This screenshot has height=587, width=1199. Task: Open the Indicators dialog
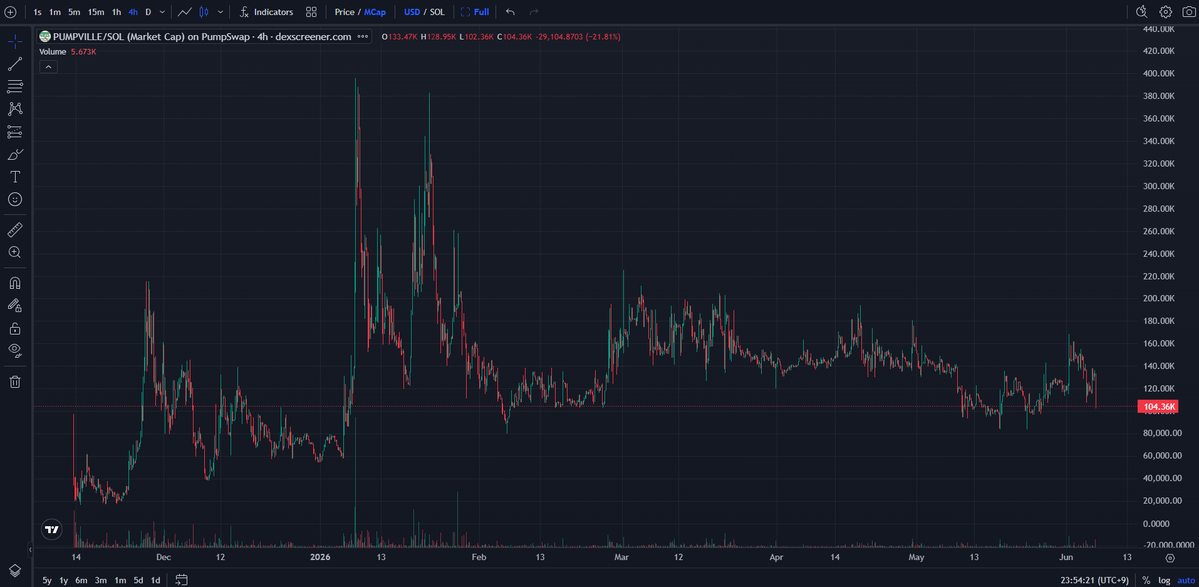[265, 12]
